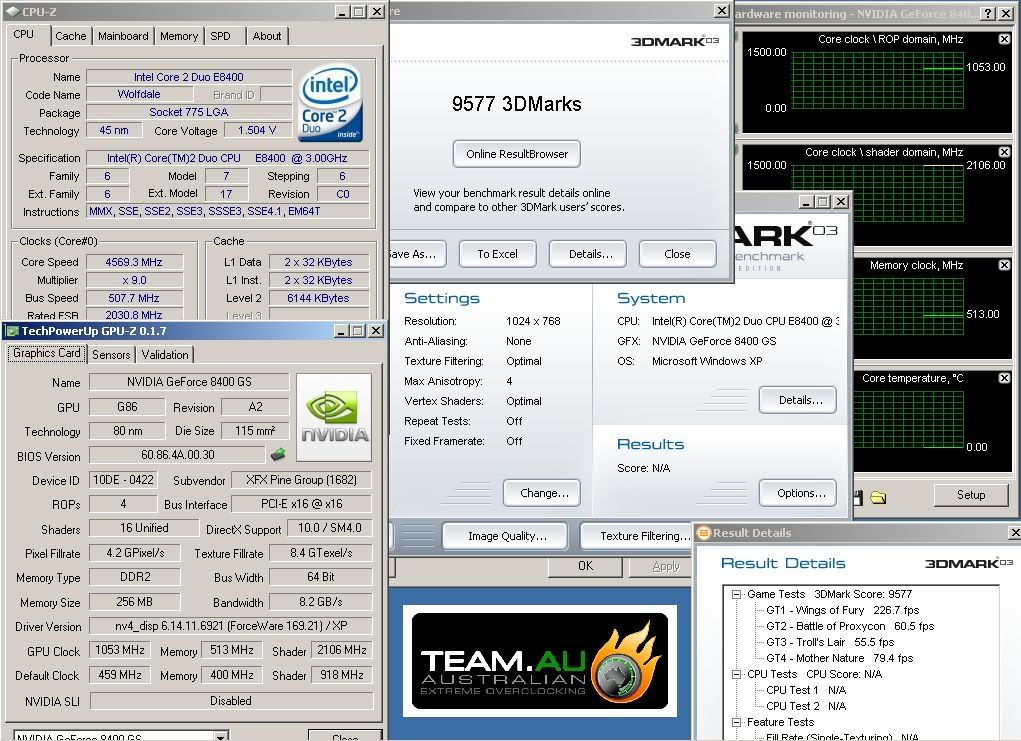
Task: Select the GT4 - Mother Nature row
Action: click(839, 658)
